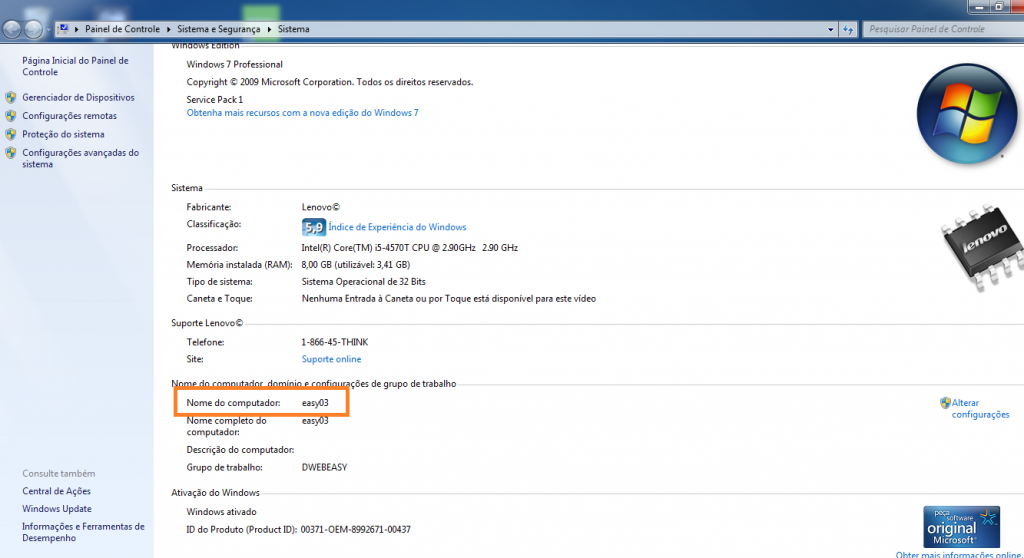Click shield icon beside Configurações remotas
Screen dimensions: 1024x558
10,116
